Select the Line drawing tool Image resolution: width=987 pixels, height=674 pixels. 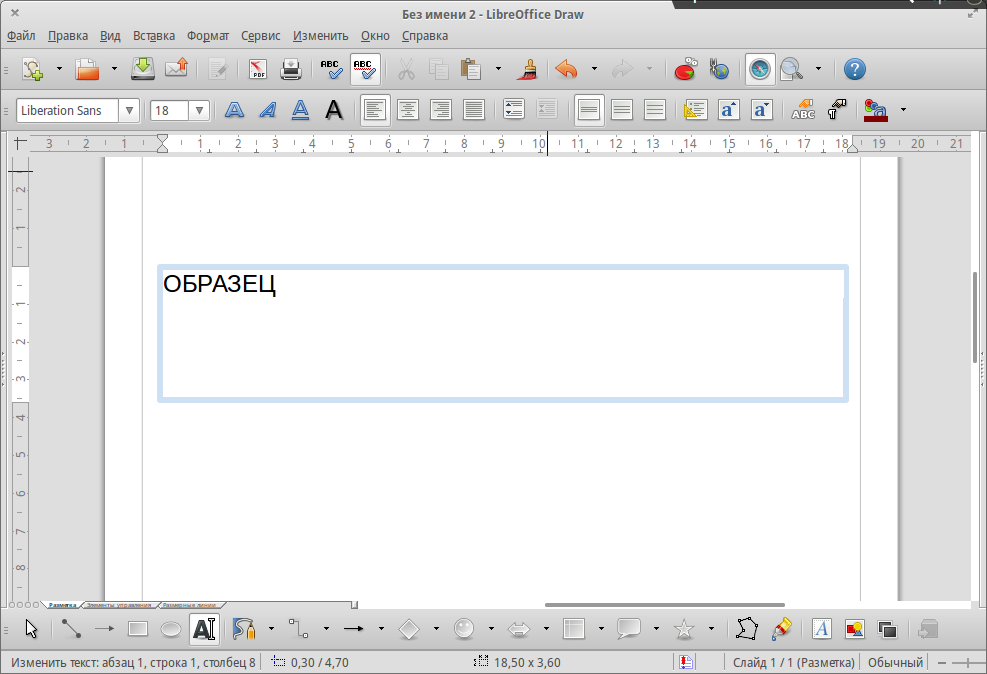tap(71, 629)
